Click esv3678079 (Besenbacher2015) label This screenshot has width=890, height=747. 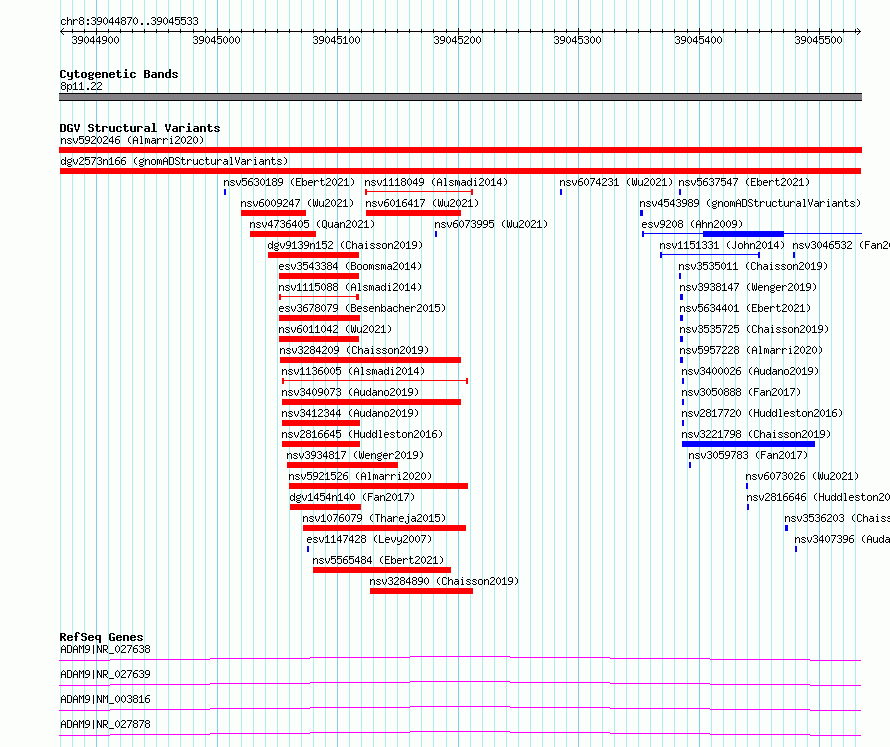click(x=362, y=308)
